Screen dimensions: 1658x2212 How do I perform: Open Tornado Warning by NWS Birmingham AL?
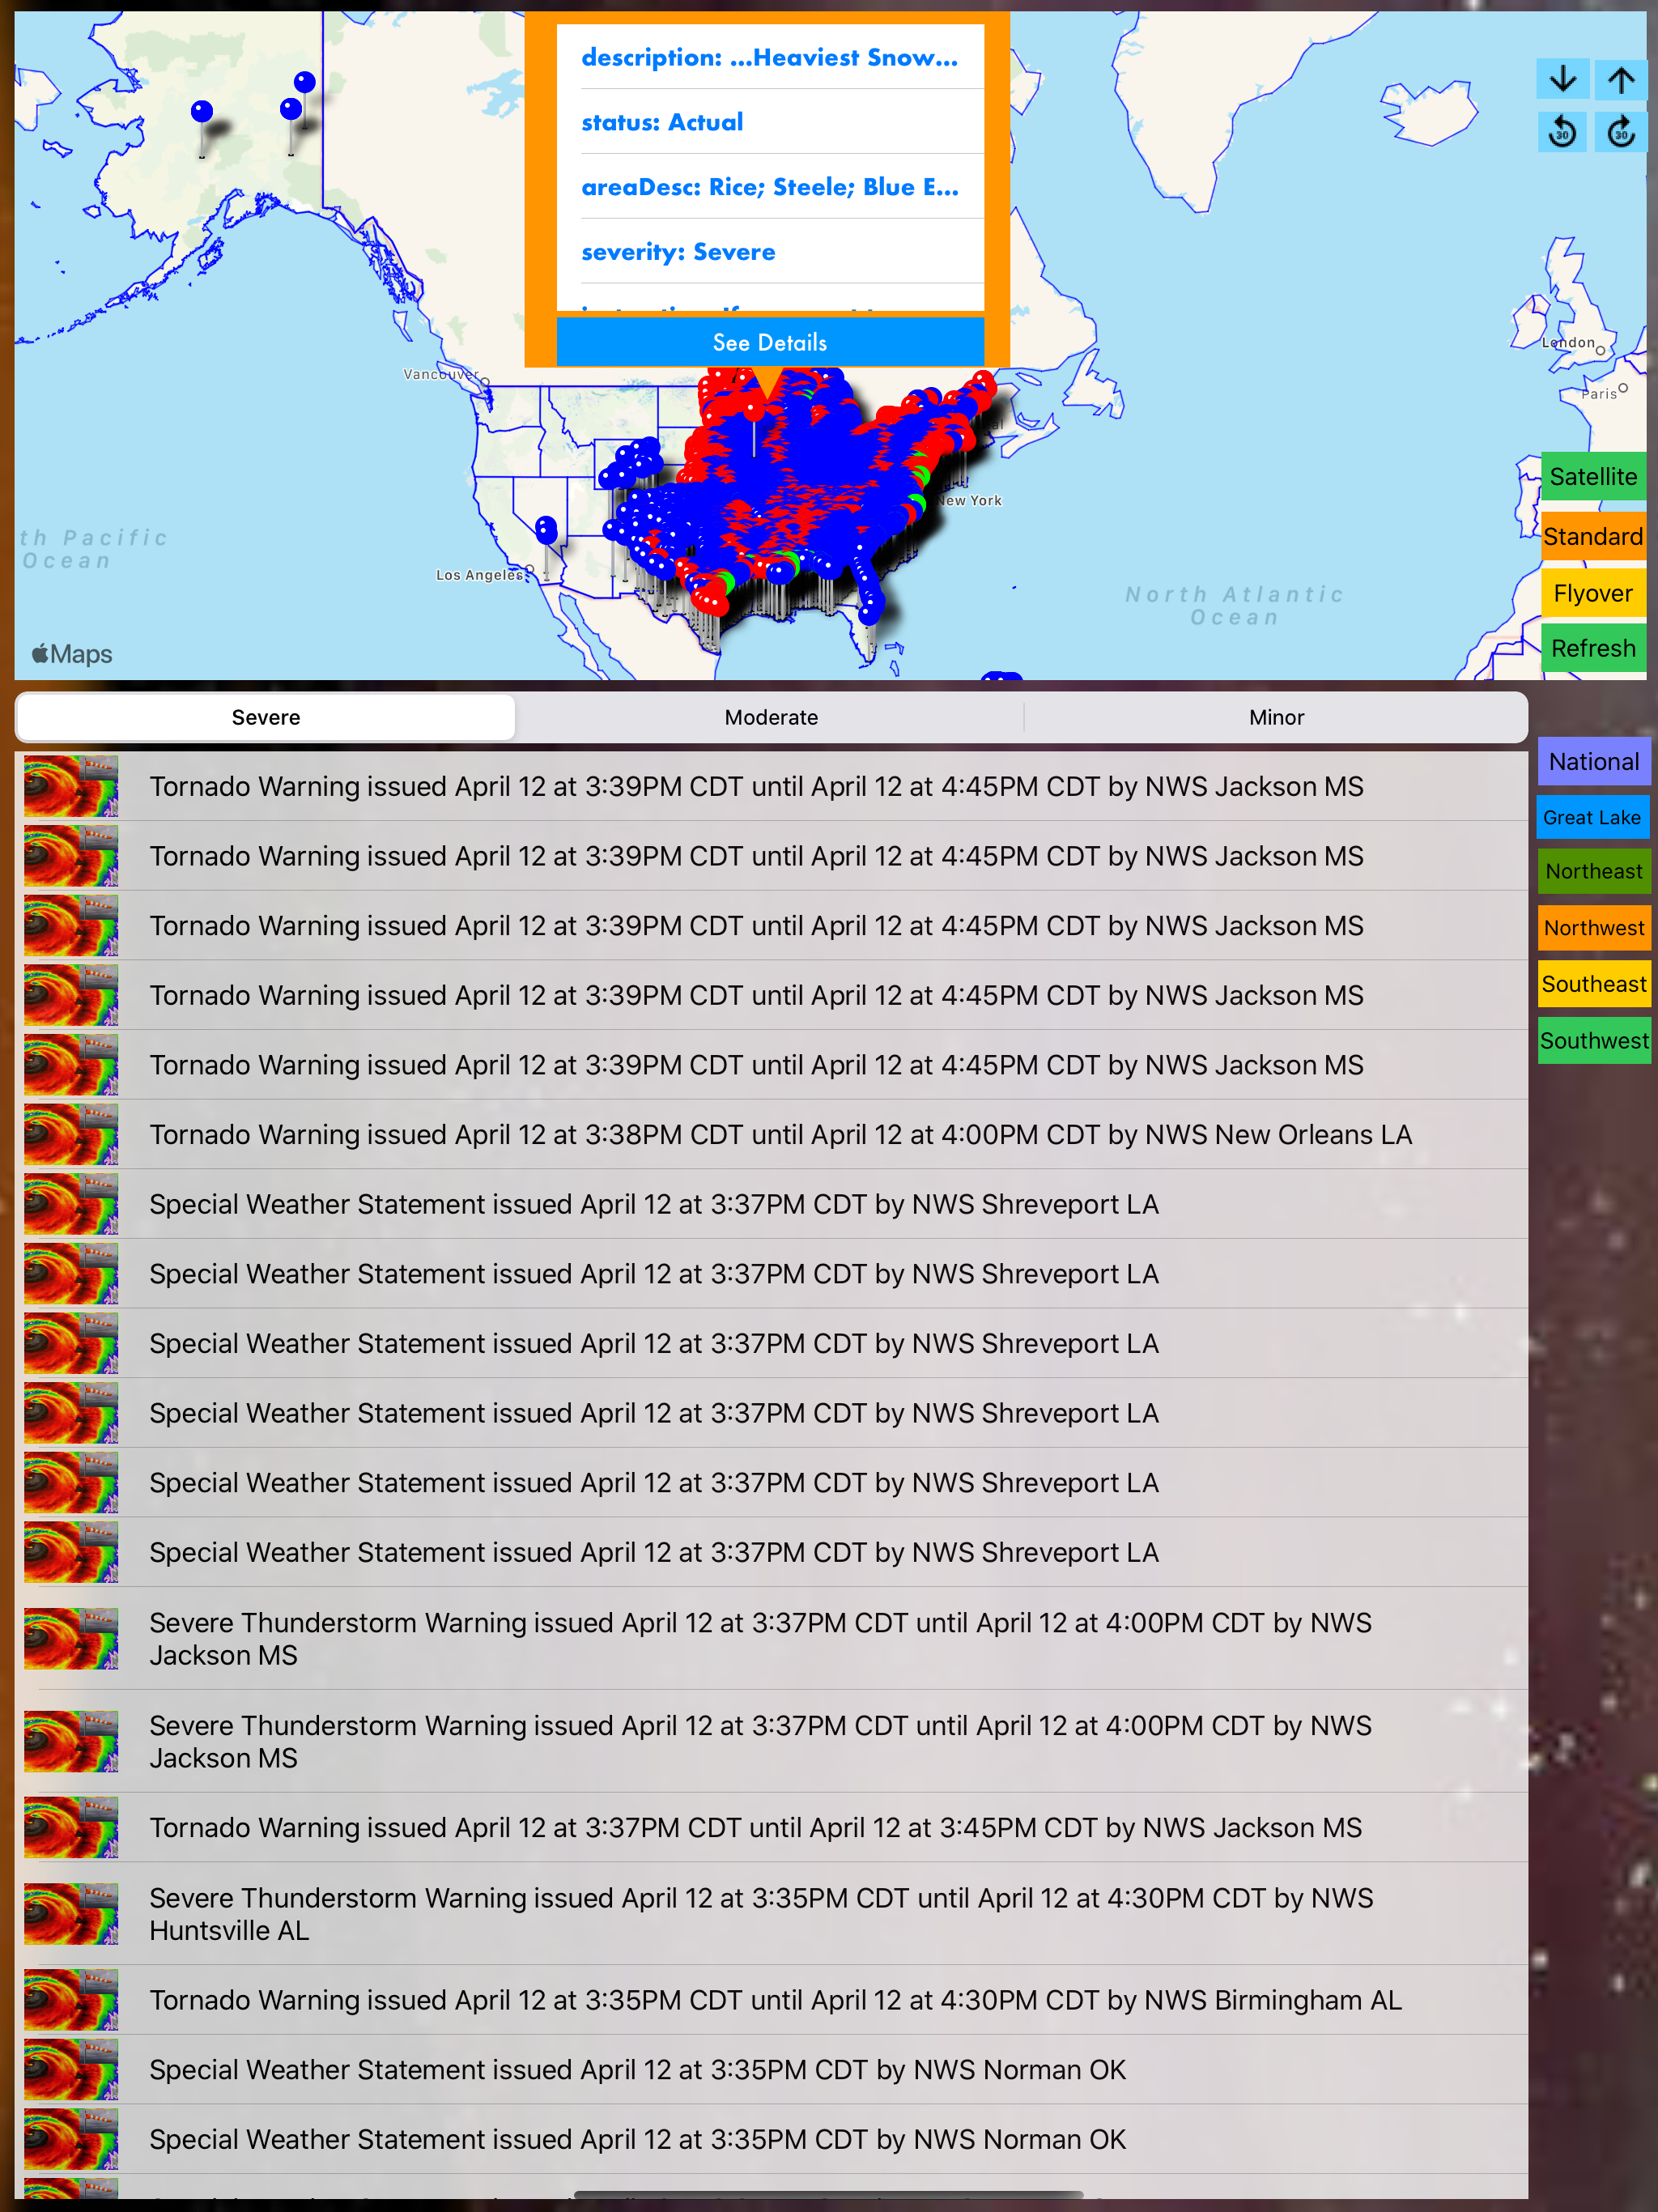click(771, 2000)
